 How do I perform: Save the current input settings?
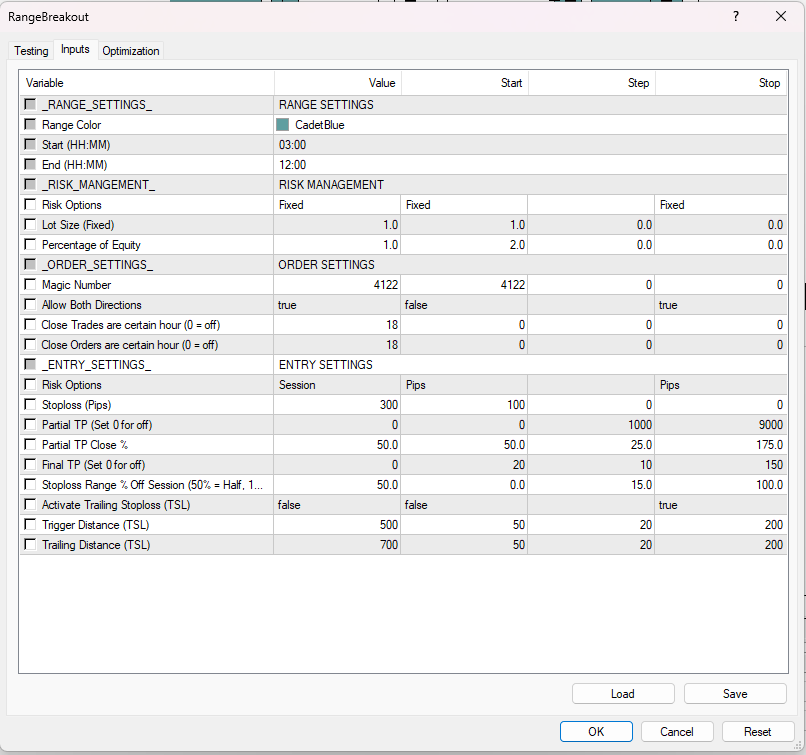click(x=734, y=693)
